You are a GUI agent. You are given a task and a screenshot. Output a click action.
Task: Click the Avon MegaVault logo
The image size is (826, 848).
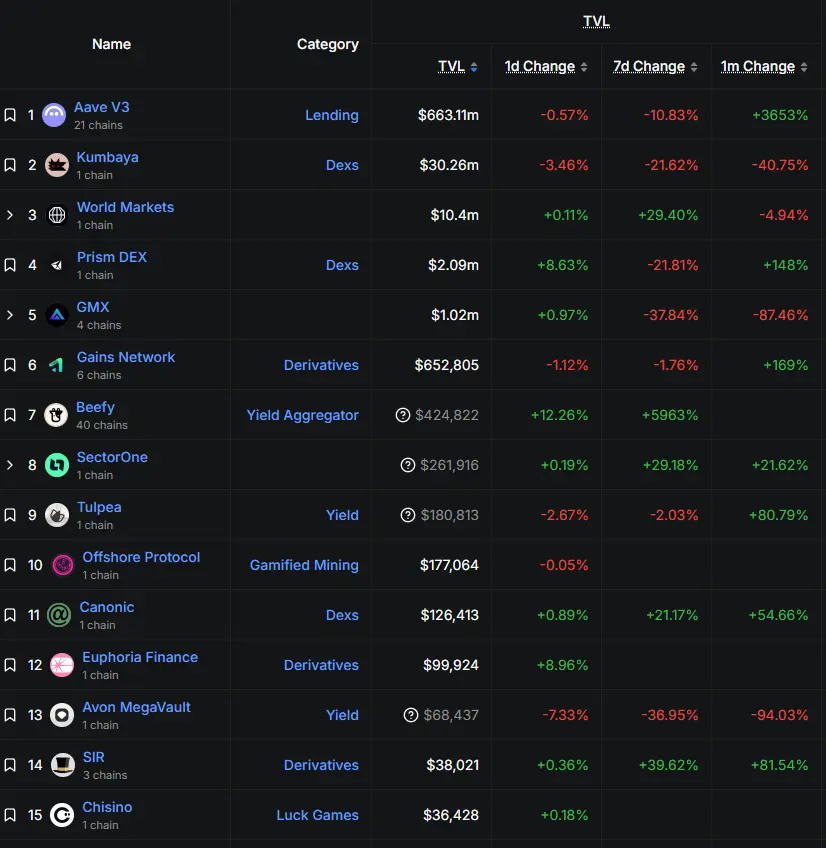[x=62, y=715]
